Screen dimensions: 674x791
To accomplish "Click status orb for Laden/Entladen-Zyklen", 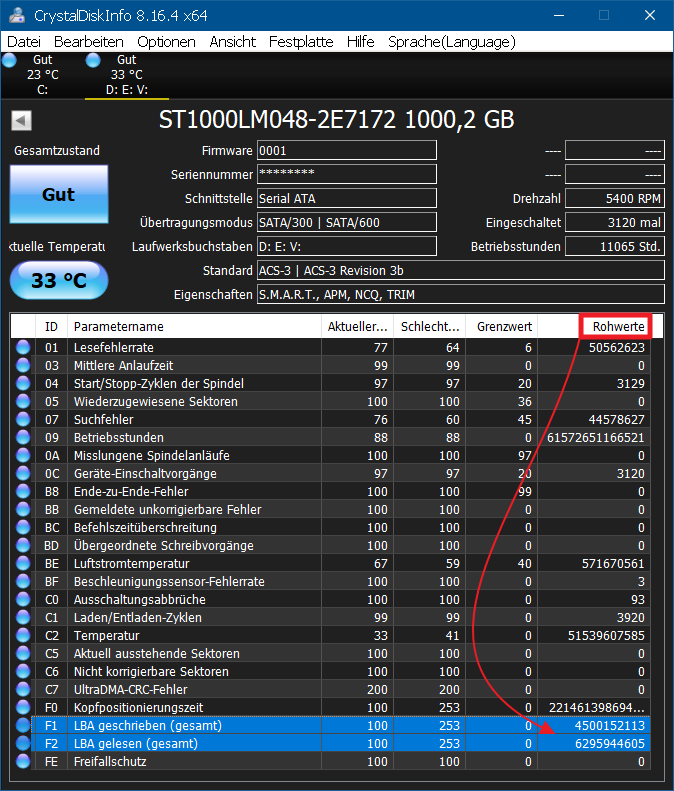I will pos(23,617).
